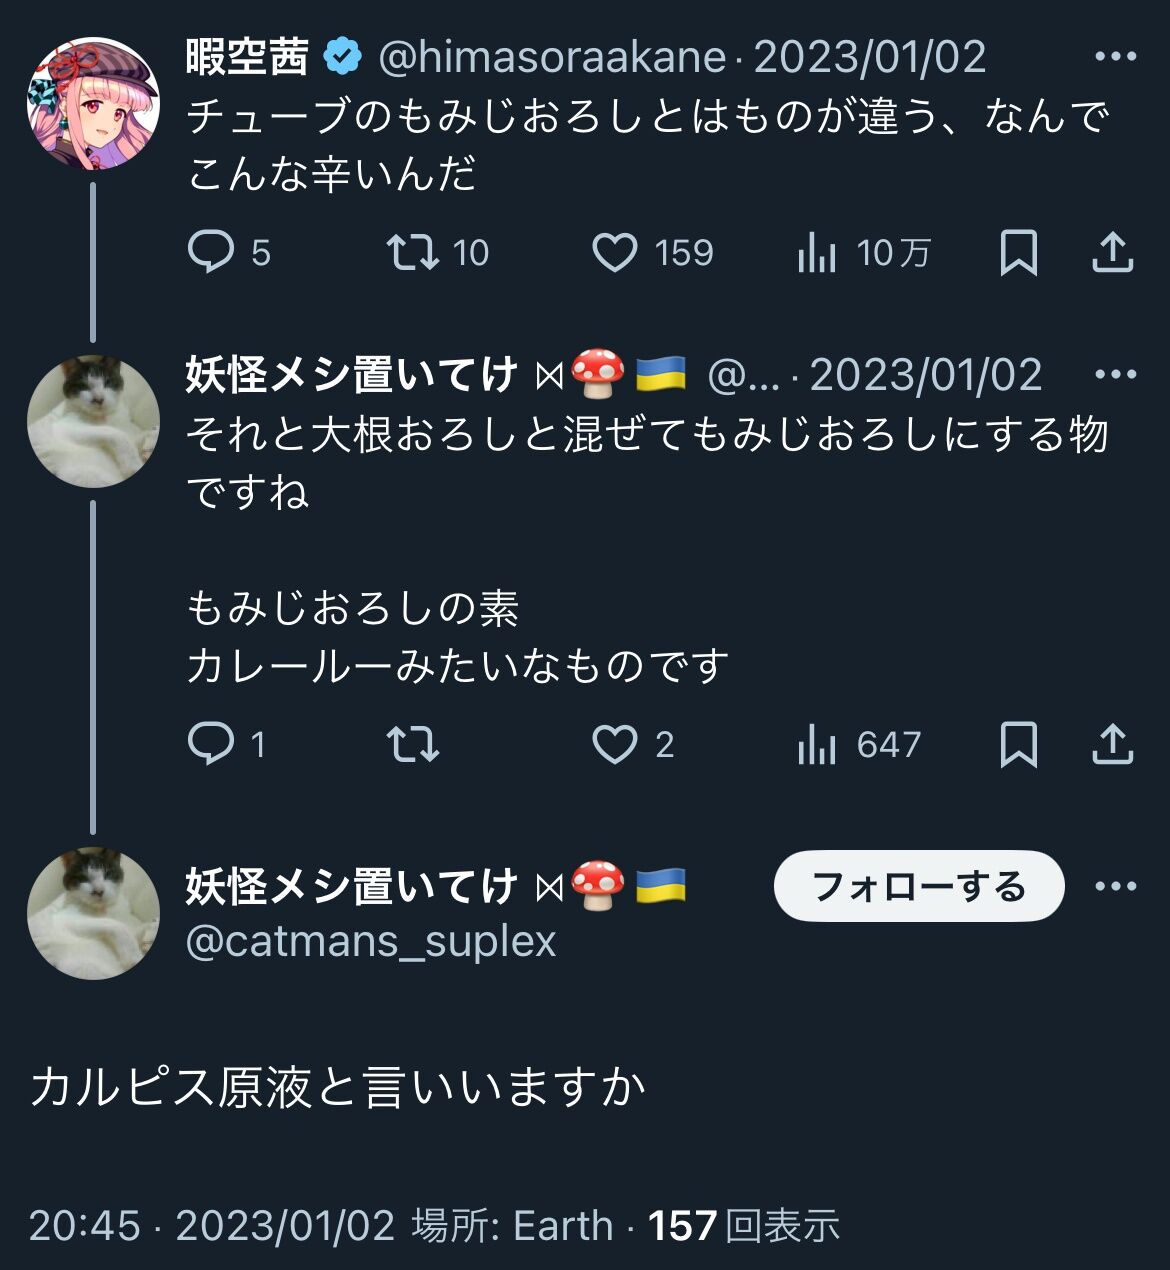1170x1270 pixels.
Task: Open the @catmans_suplex profile handle
Action: pos(371,941)
